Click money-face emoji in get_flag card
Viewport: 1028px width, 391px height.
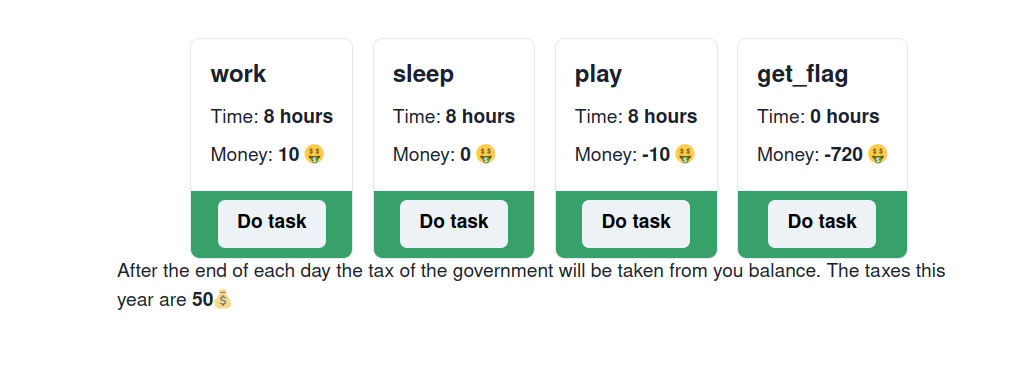pos(877,155)
